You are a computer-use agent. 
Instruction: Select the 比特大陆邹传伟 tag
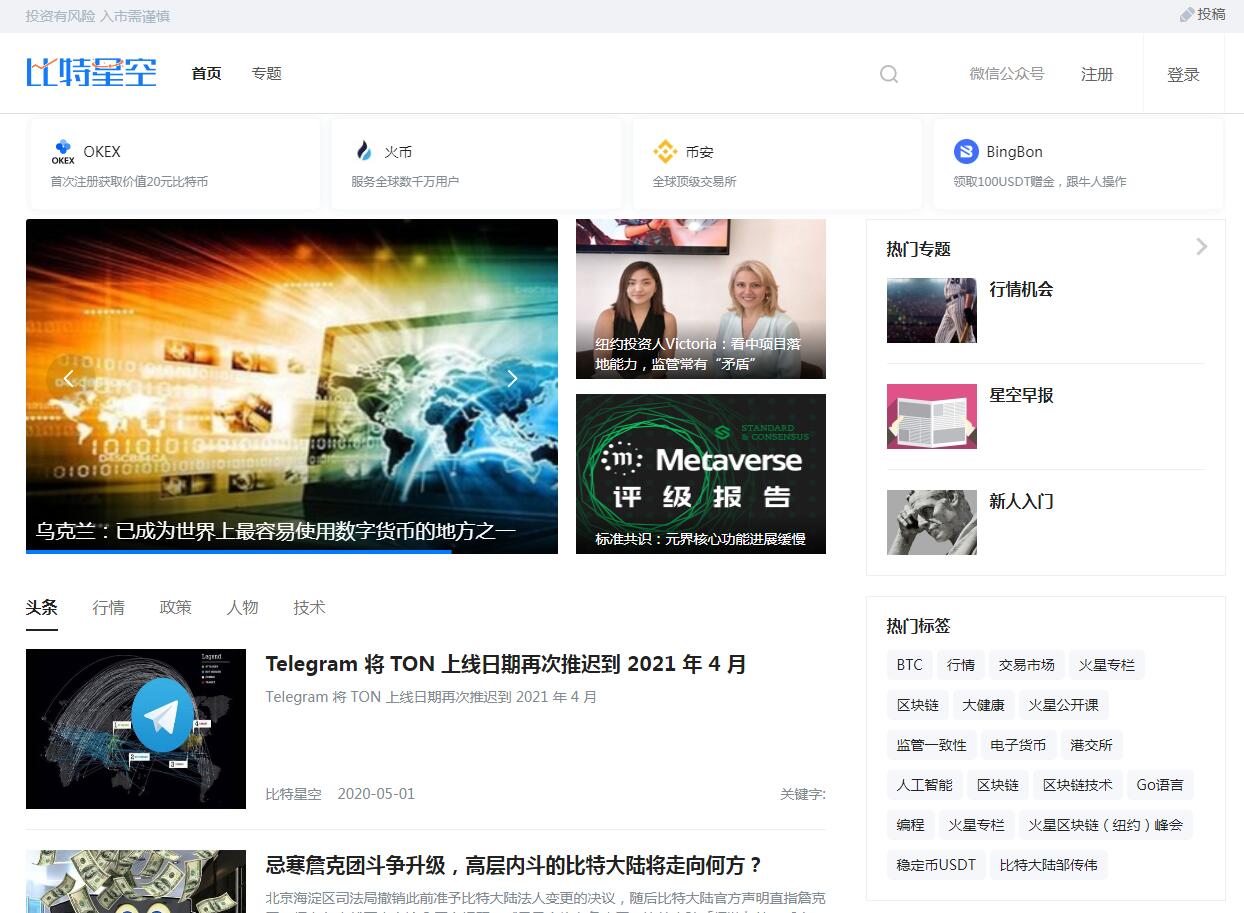(1049, 865)
